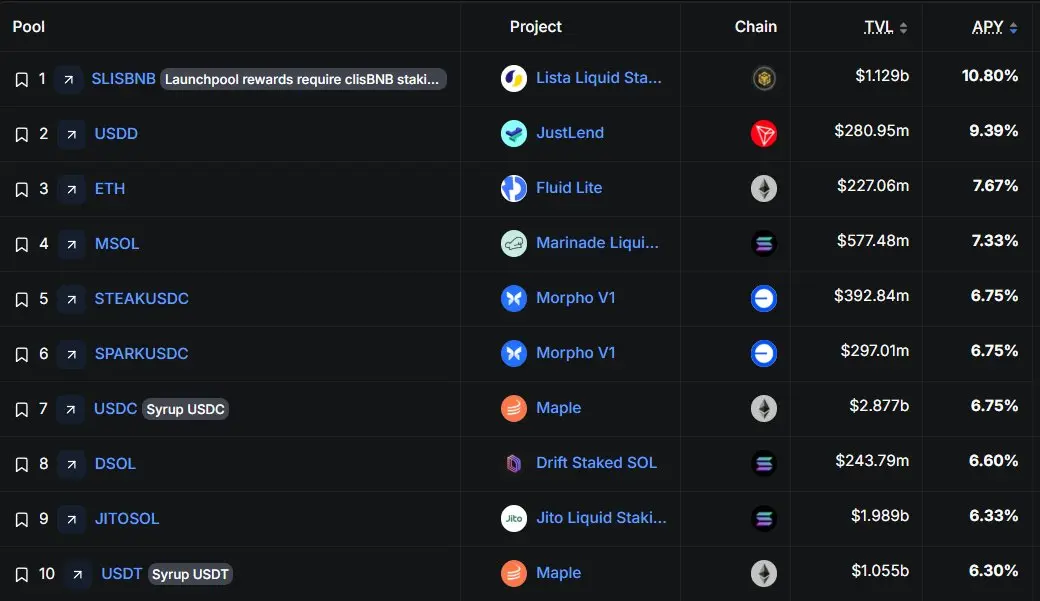Viewport: 1040px width, 601px height.
Task: Sort the table by APY column
Action: point(994,27)
